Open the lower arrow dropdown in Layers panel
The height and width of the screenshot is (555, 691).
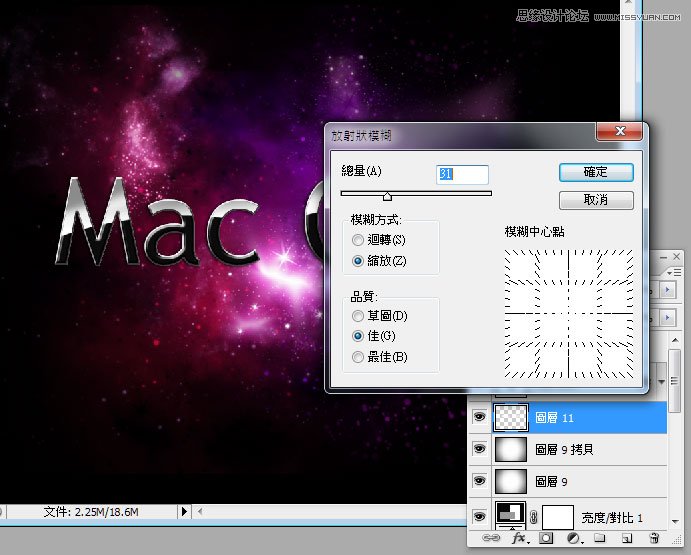(x=668, y=317)
